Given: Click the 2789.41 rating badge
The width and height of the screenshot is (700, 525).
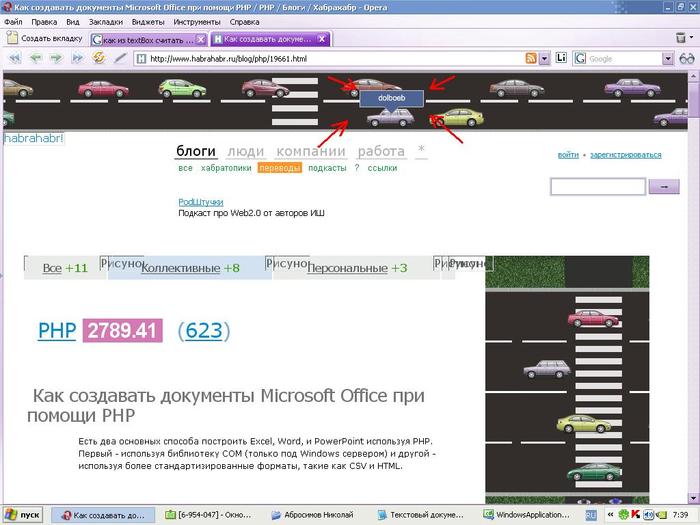Looking at the screenshot, I should [122, 331].
